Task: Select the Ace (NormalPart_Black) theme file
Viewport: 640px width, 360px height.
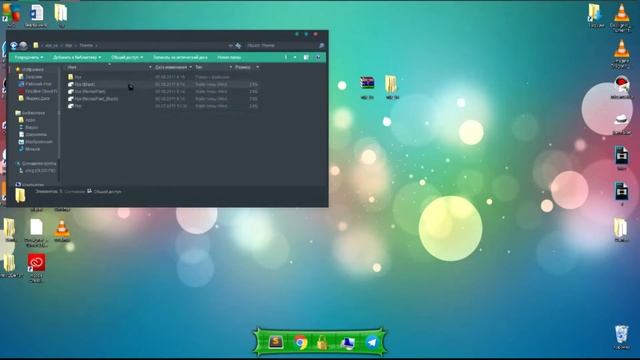Action: coord(163,99)
